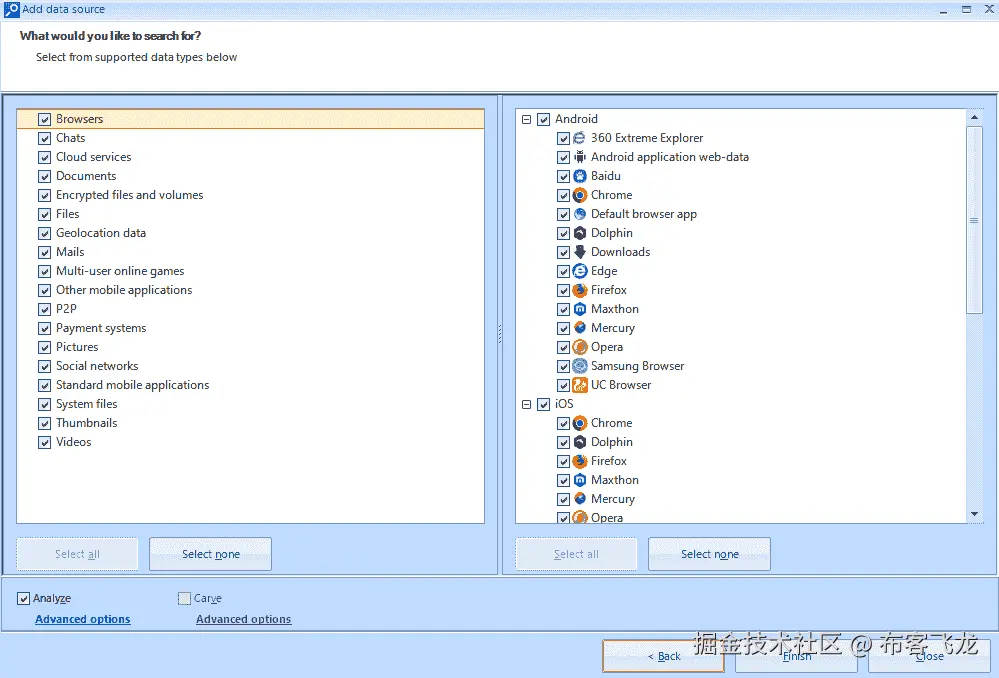Uncheck the Baidu checkbox
The image size is (999, 678).
[563, 177]
